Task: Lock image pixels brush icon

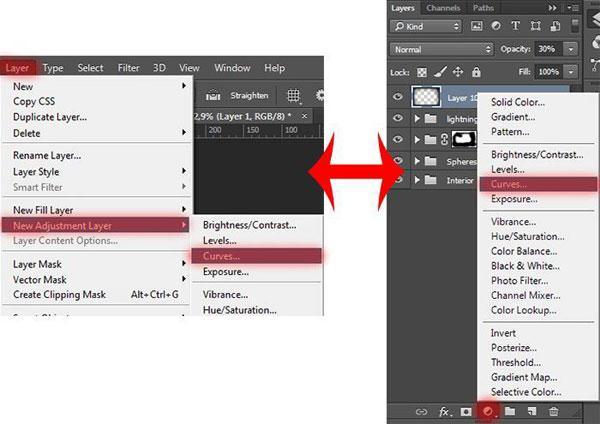Action: (440, 72)
